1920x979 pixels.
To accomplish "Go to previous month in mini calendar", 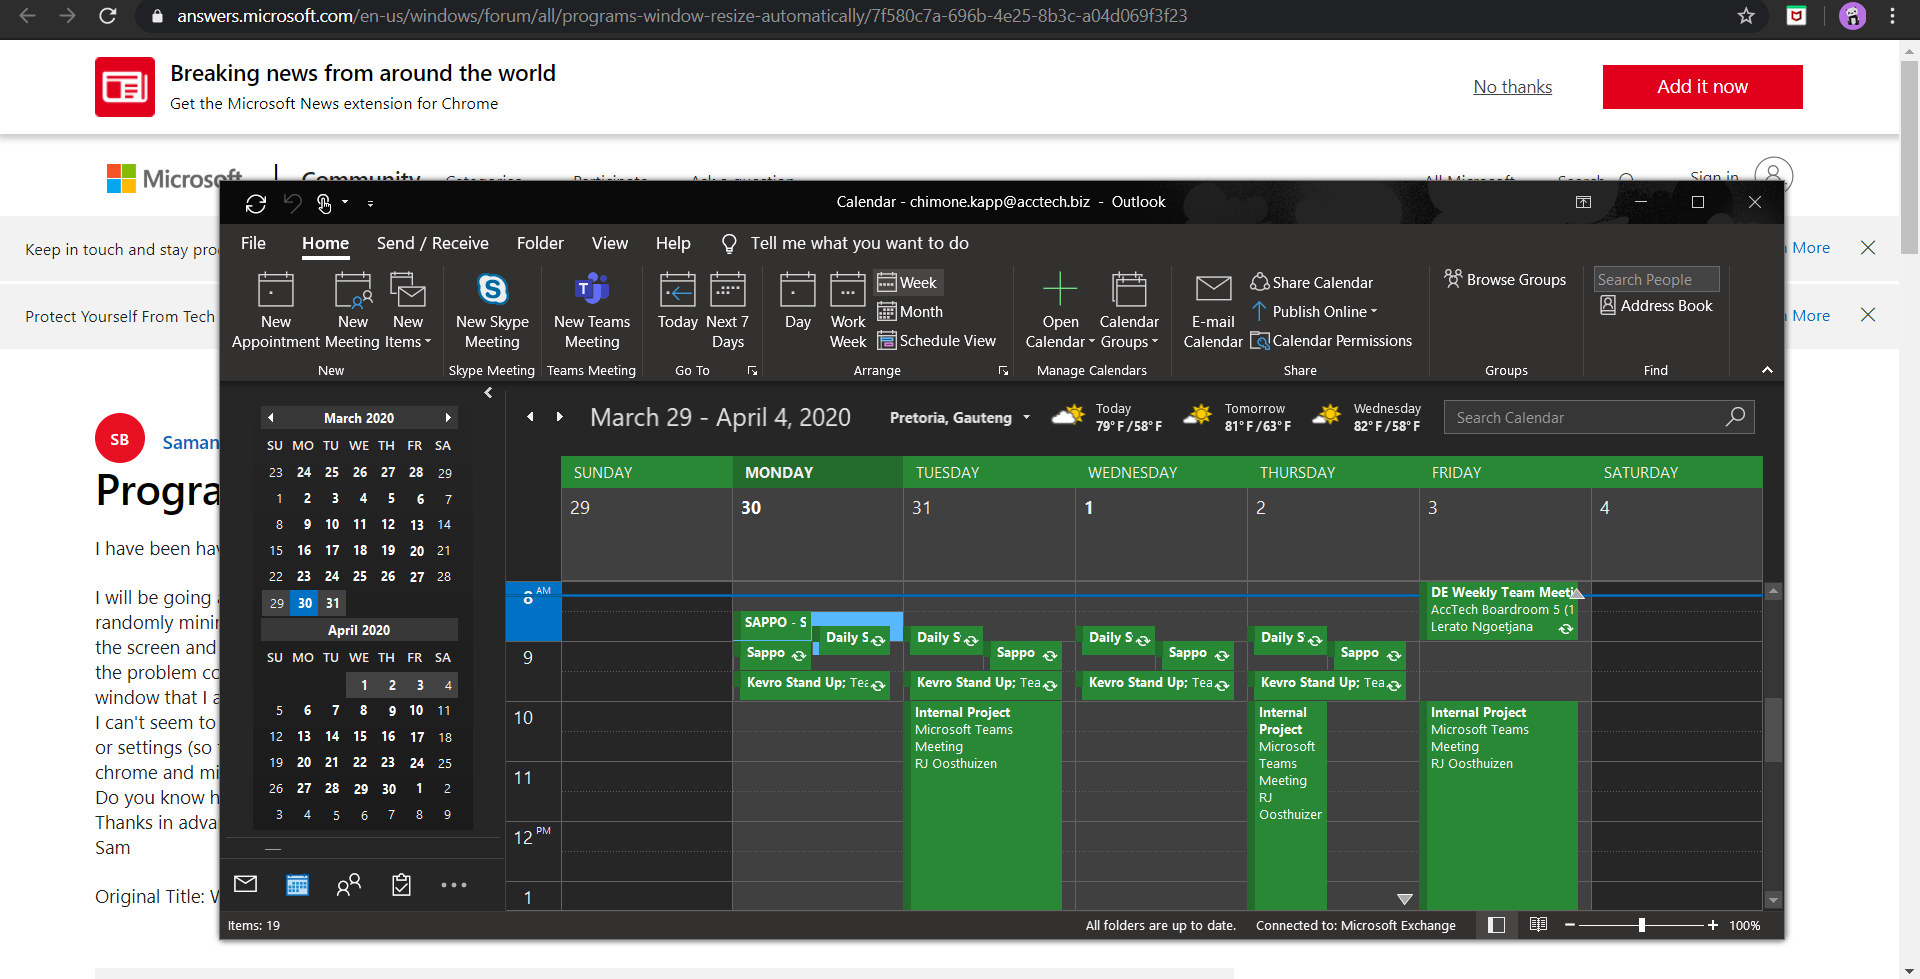I will (270, 418).
